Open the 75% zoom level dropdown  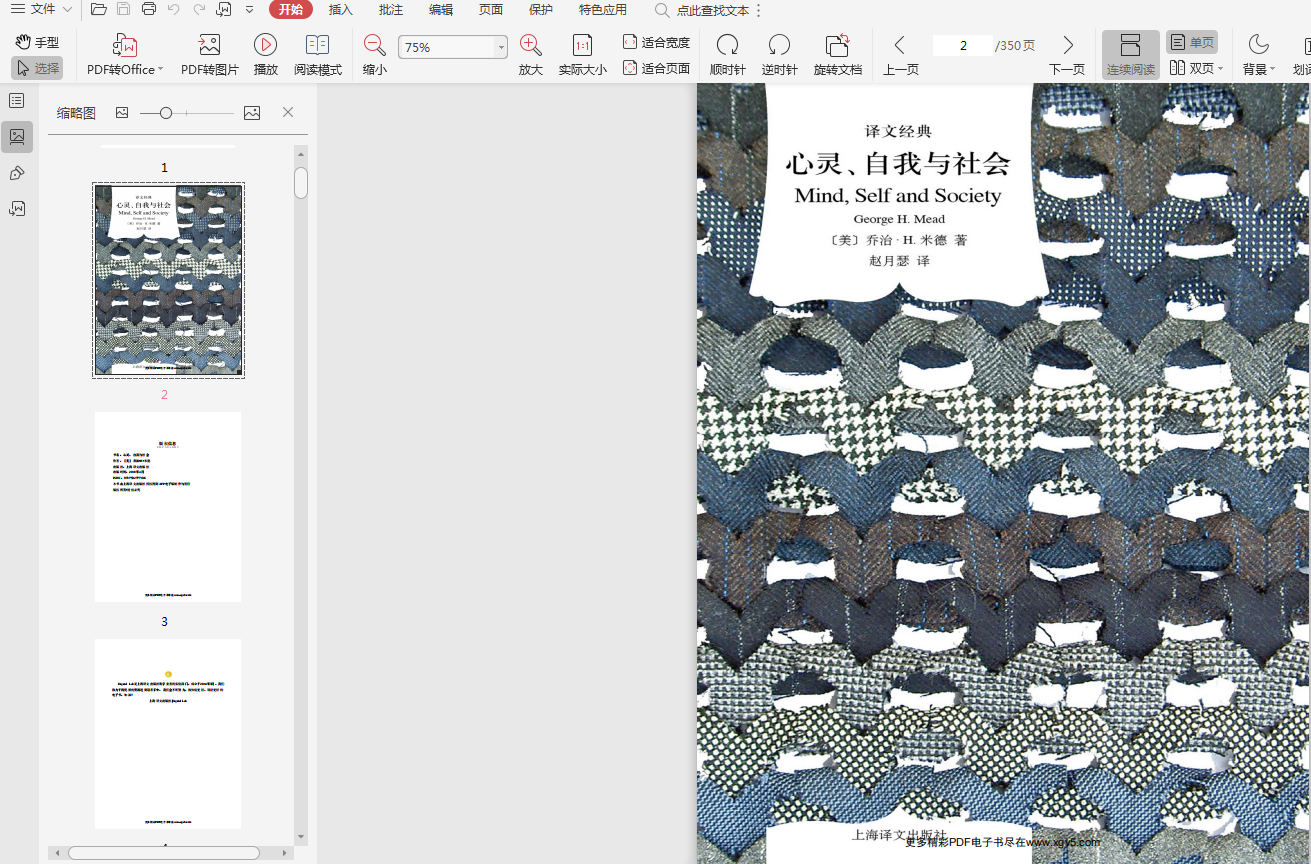click(501, 48)
